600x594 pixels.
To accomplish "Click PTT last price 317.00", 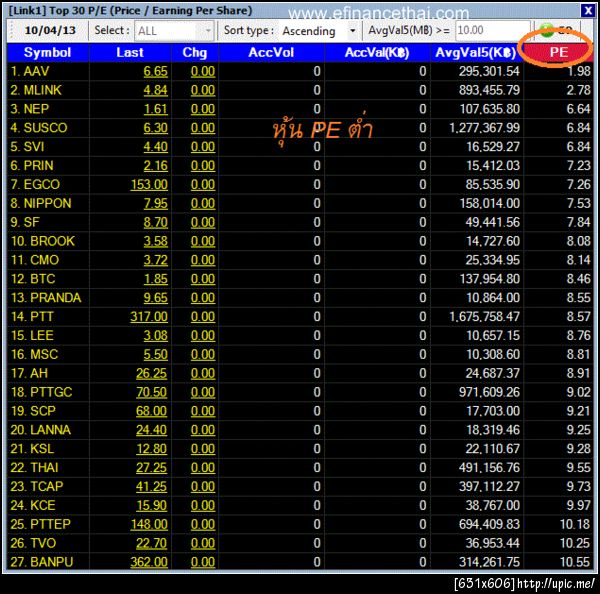I will point(149,317).
